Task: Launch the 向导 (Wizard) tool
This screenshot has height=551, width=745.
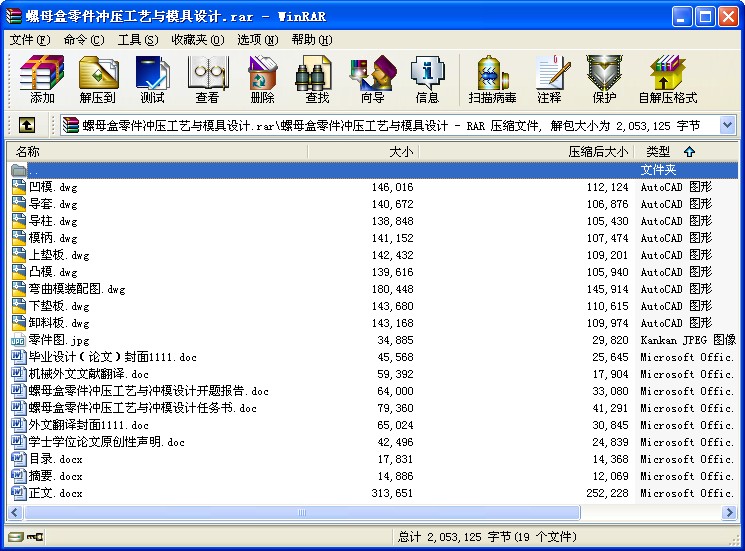Action: [372, 80]
